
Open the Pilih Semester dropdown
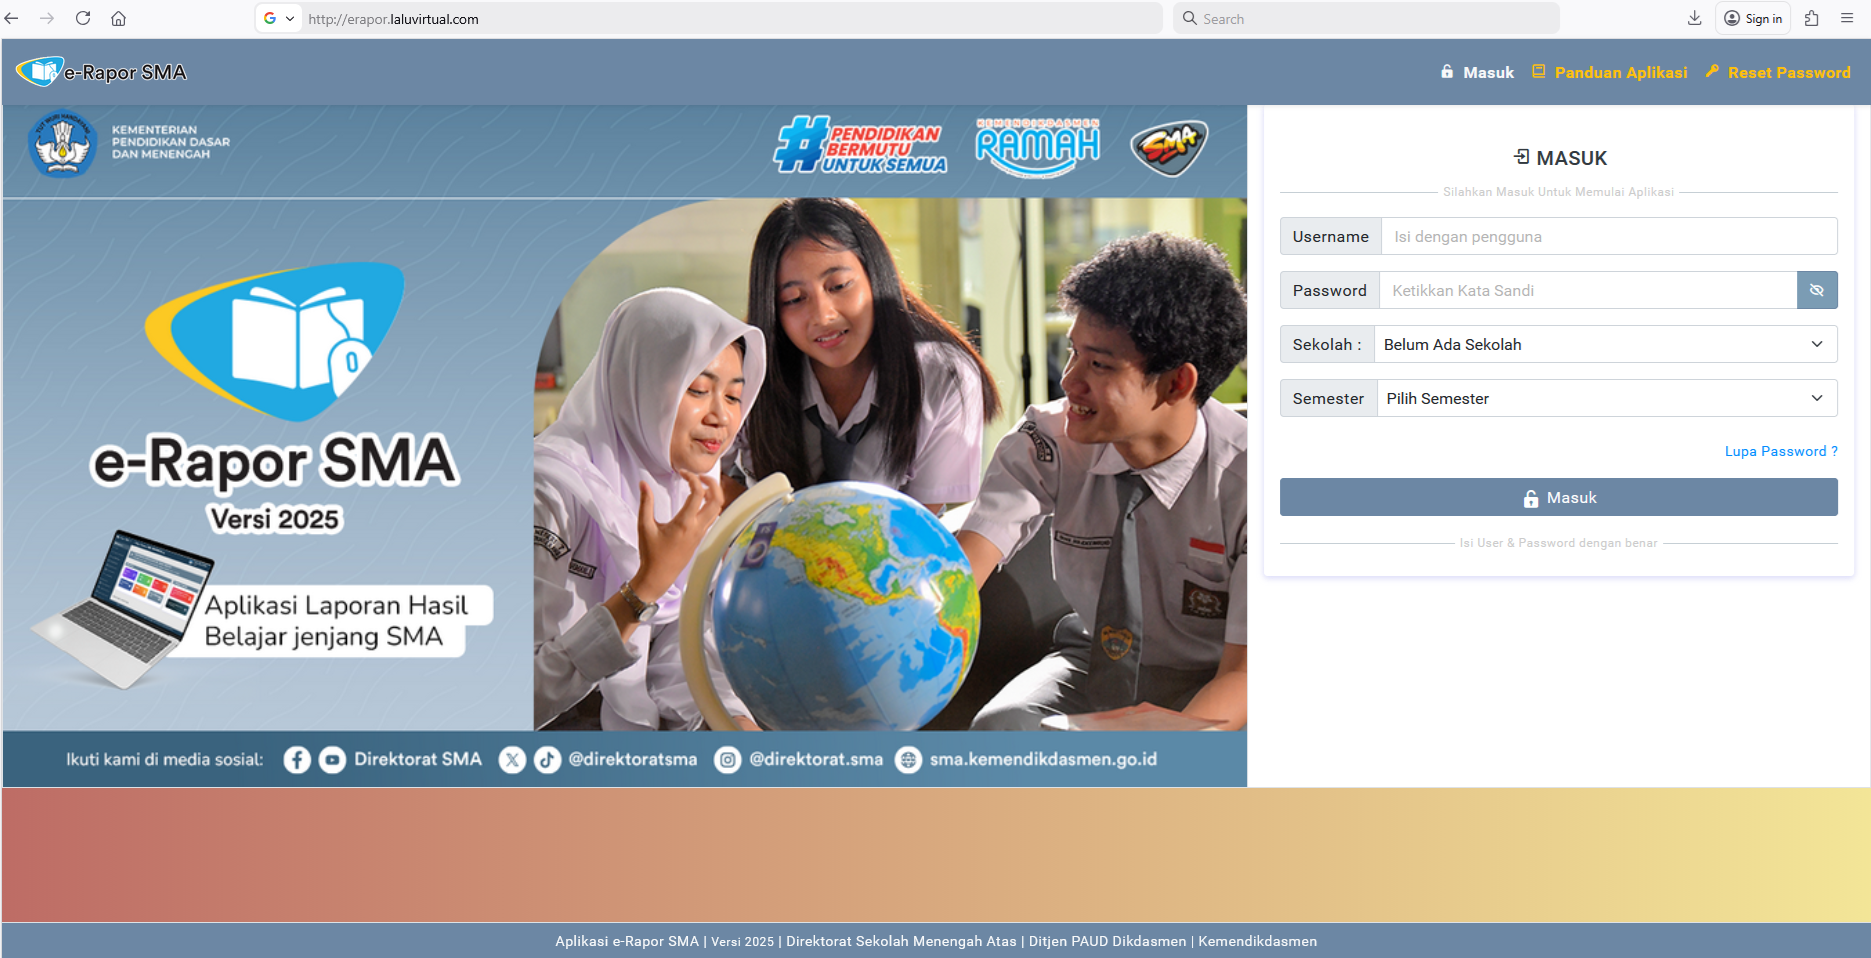point(1606,398)
